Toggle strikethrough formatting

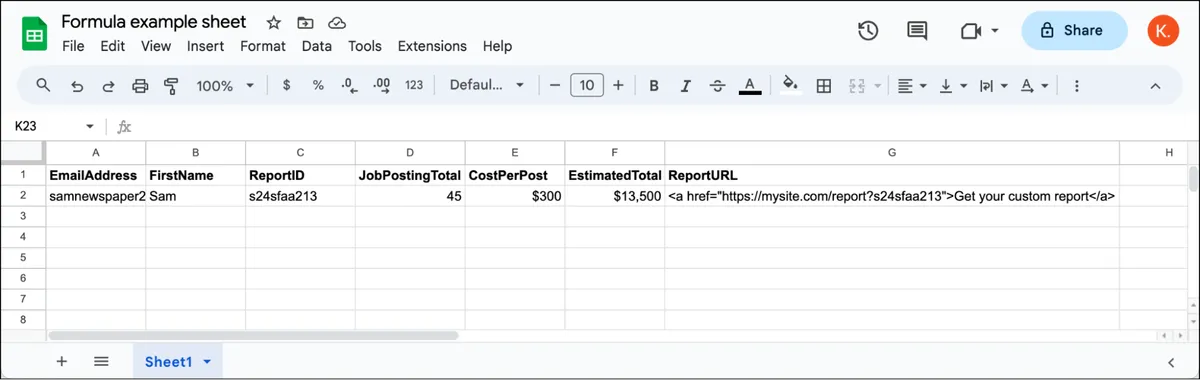[x=717, y=86]
